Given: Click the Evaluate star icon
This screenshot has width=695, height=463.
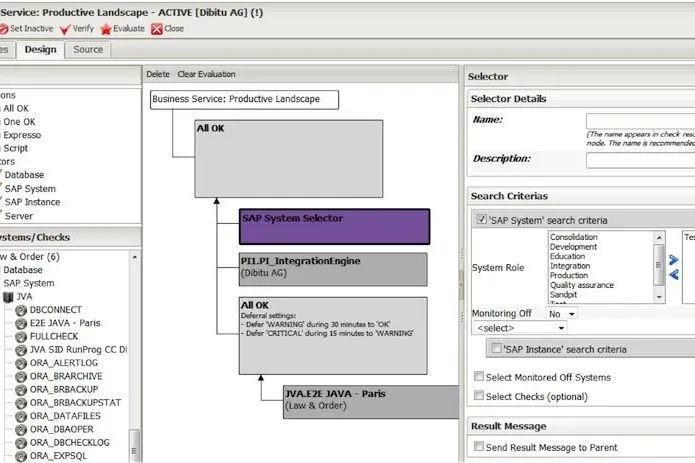Looking at the screenshot, I should click(106, 29).
